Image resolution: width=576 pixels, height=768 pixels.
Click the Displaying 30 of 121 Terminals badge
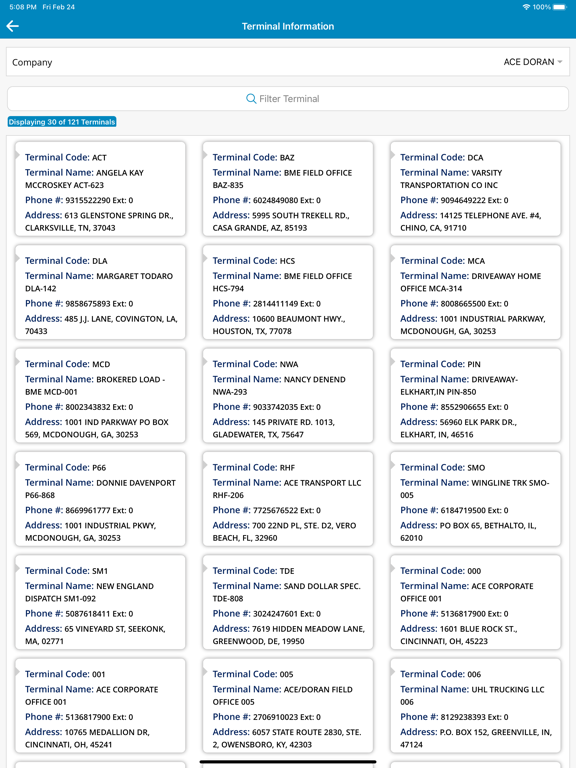(x=62, y=122)
